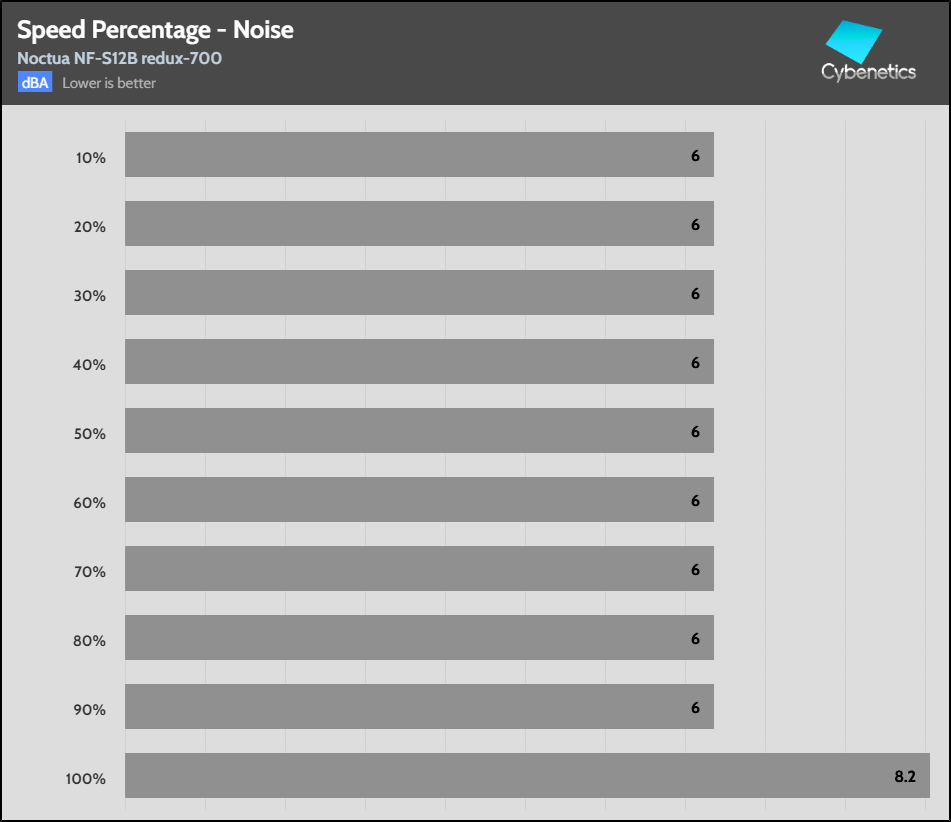Choose the 90% axis label

pos(89,710)
